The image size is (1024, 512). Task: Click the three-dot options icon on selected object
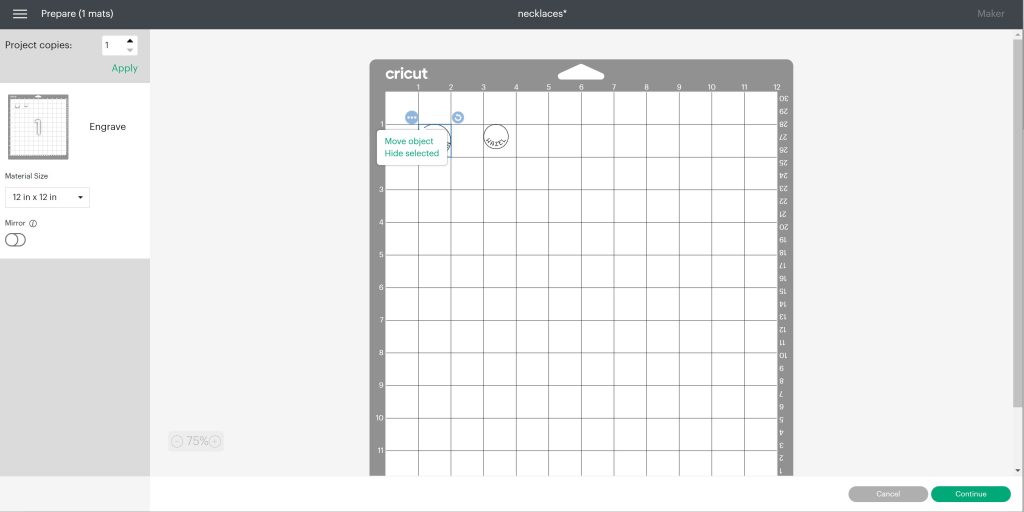tap(411, 118)
